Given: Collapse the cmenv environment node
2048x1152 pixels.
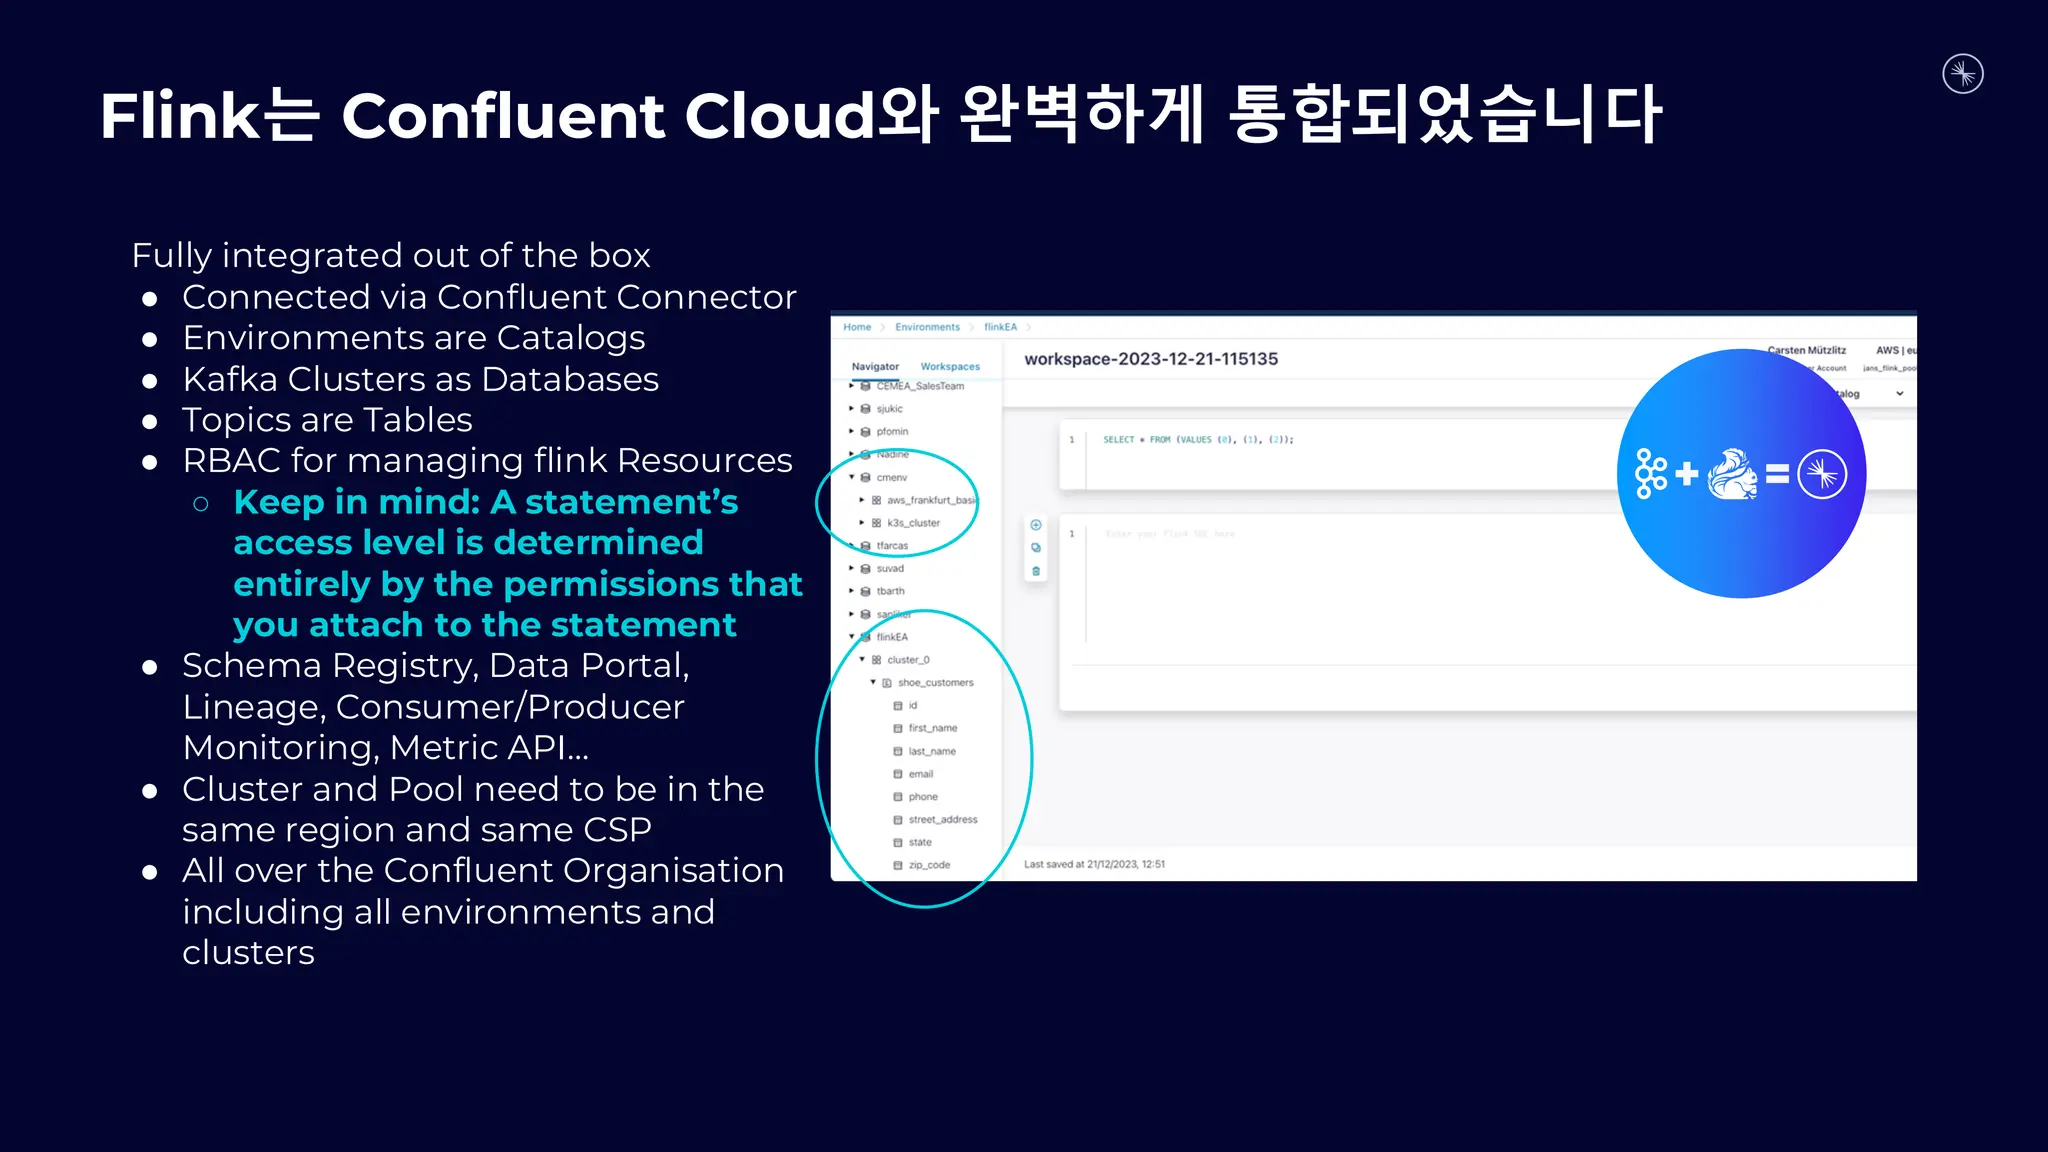Looking at the screenshot, I should (x=852, y=477).
